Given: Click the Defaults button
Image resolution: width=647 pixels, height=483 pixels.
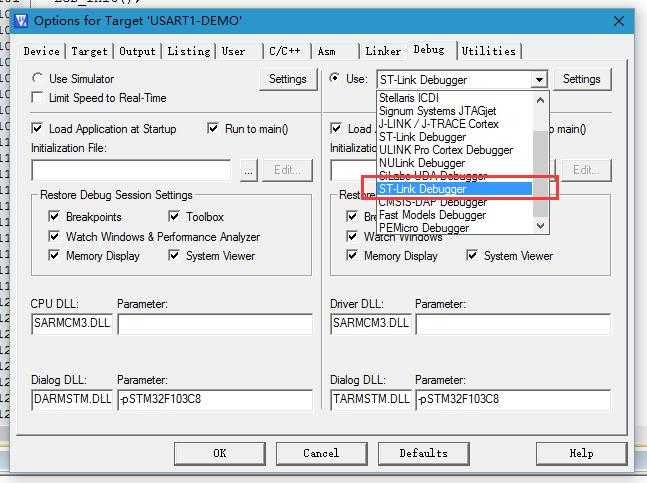Looking at the screenshot, I should click(x=423, y=453).
